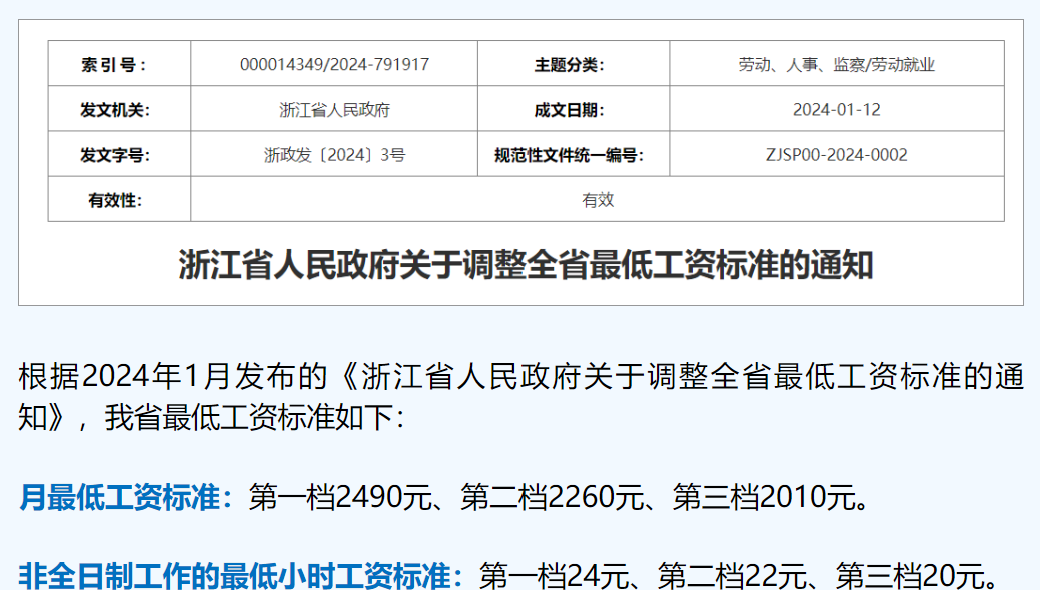Image resolution: width=1040 pixels, height=590 pixels.
Task: Click the 有效性 label cell
Action: (x=114, y=200)
